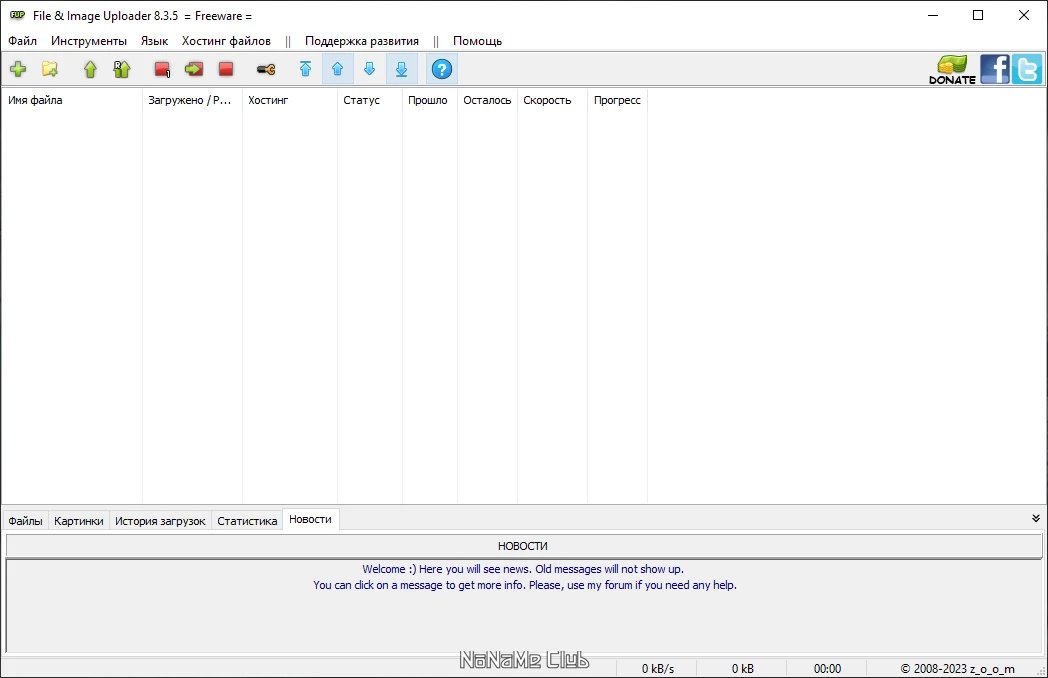Open the key accounts icon
The image size is (1048, 678).
pos(266,69)
